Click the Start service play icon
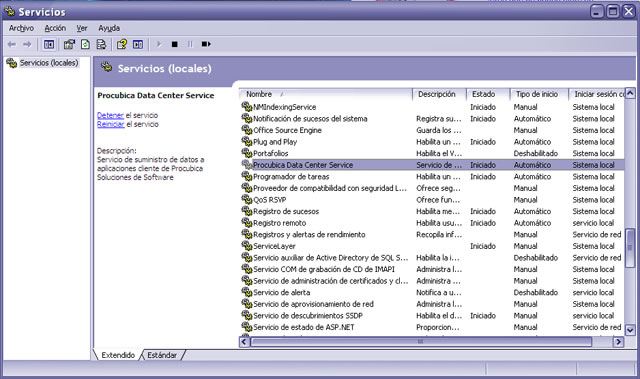The image size is (640, 379). (159, 44)
